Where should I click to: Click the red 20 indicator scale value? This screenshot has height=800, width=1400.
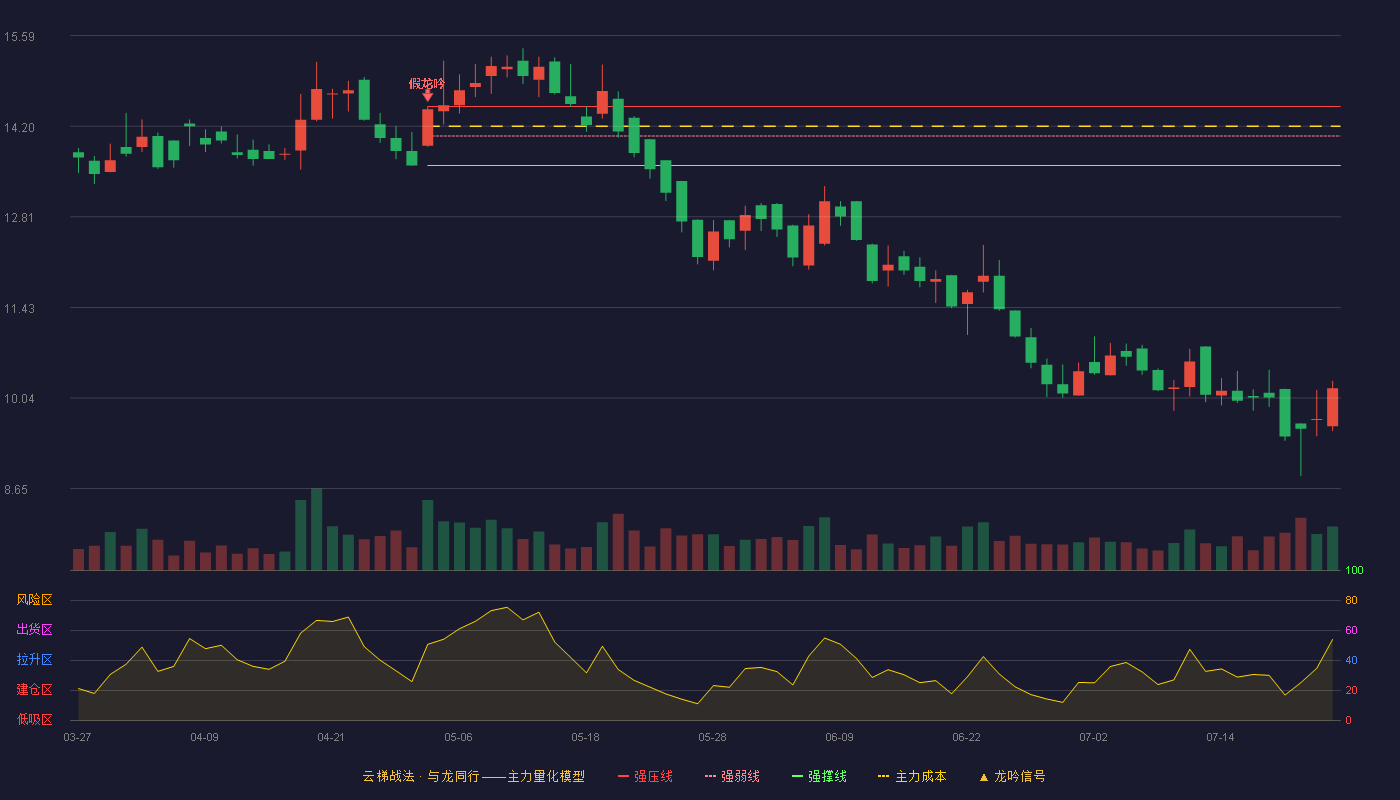(x=1351, y=690)
